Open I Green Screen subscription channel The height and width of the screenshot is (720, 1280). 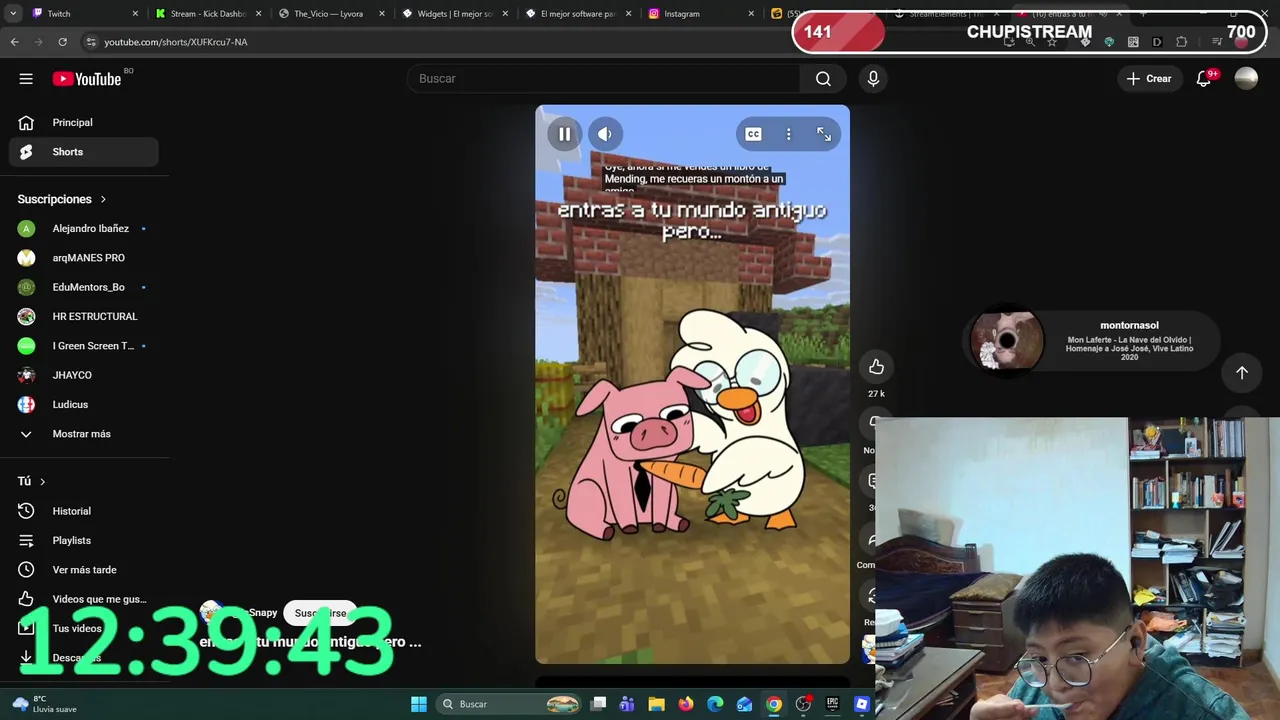[84, 346]
